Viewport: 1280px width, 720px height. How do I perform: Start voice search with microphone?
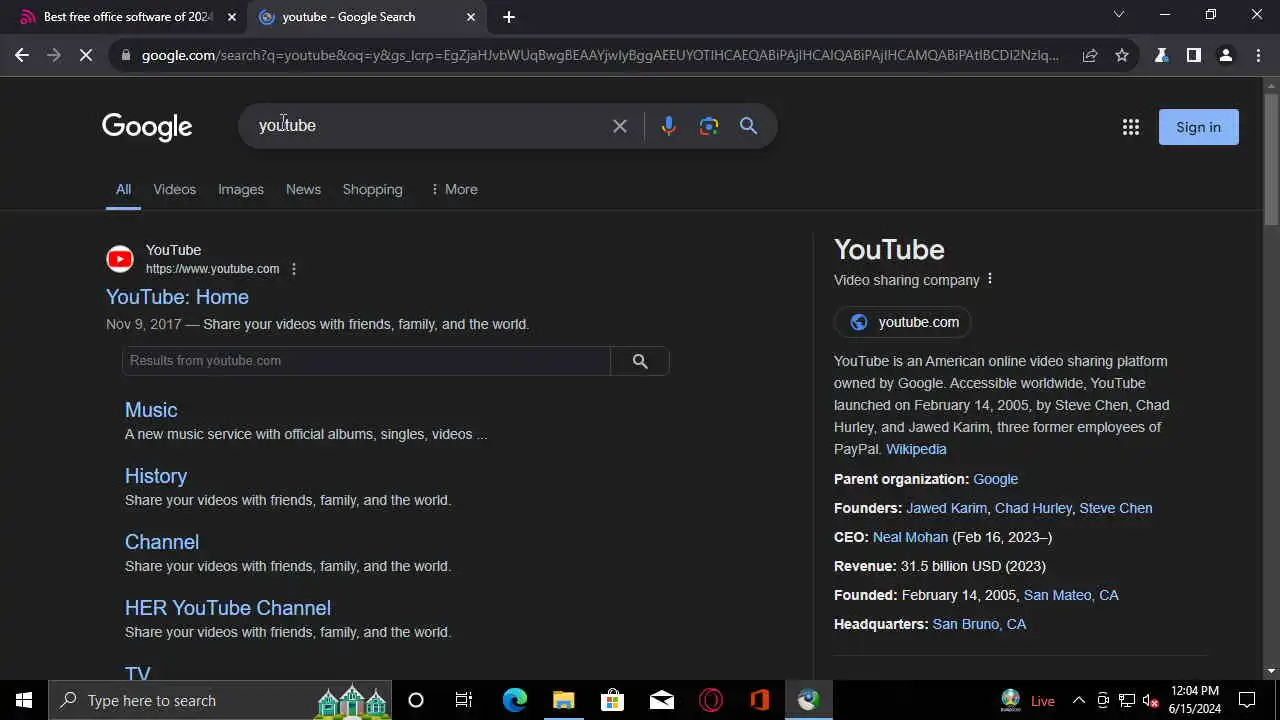pyautogui.click(x=669, y=126)
